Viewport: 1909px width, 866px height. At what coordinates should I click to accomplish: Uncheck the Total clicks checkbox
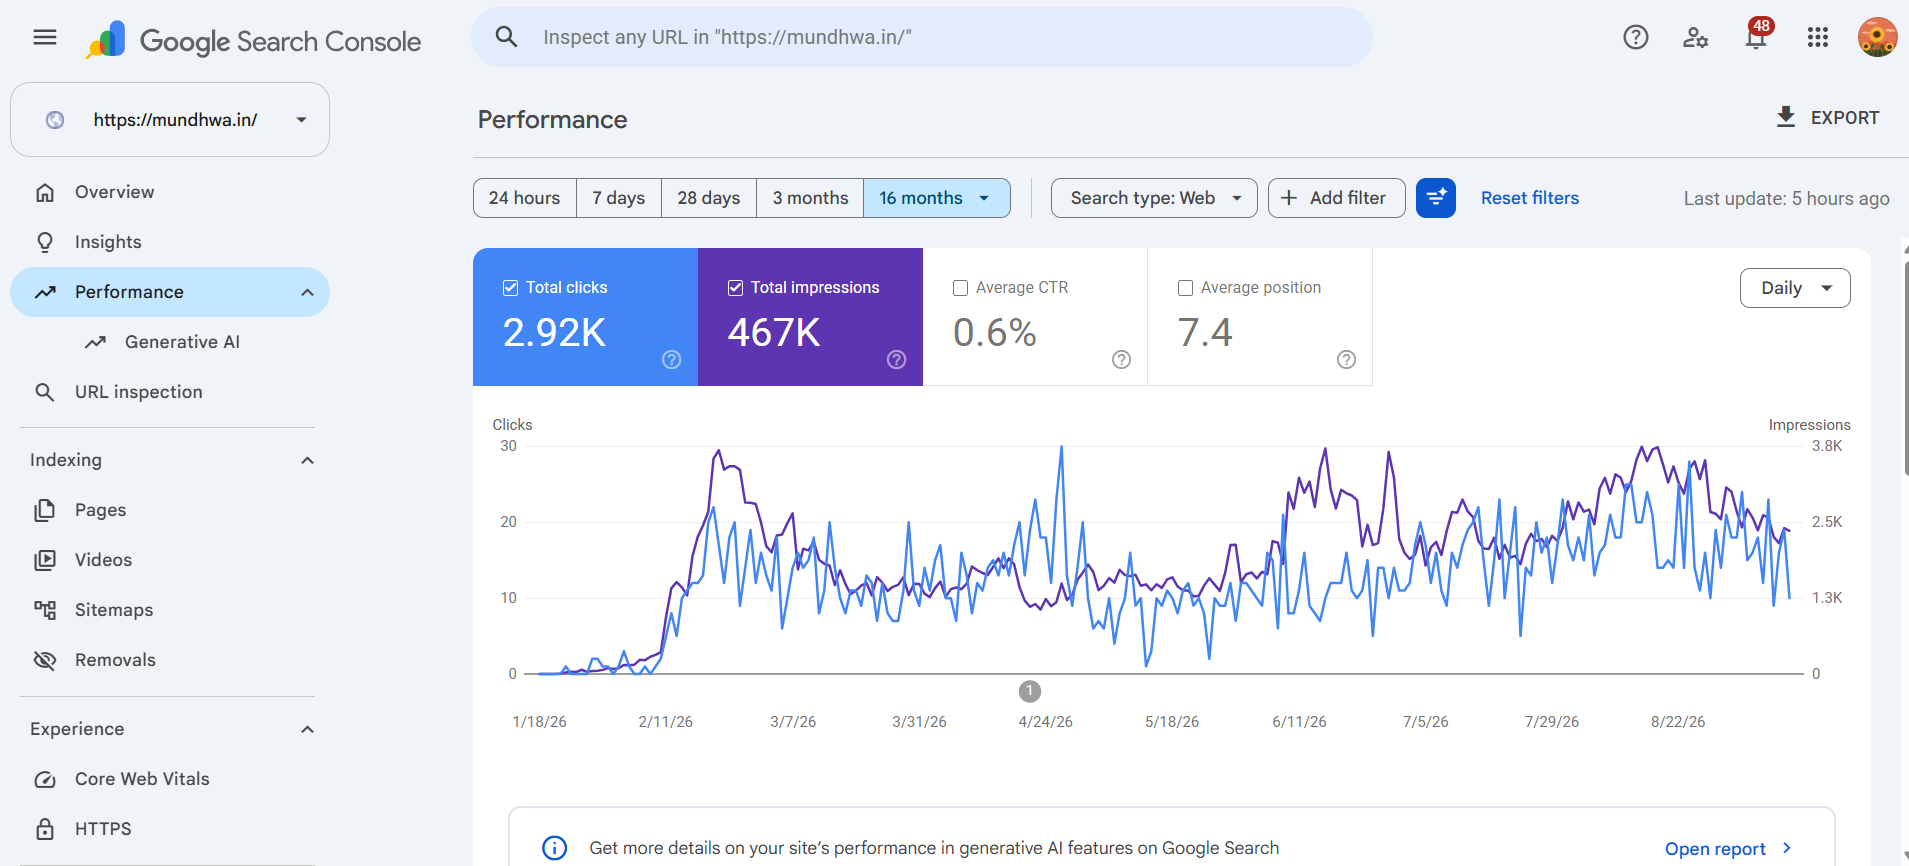click(x=510, y=288)
